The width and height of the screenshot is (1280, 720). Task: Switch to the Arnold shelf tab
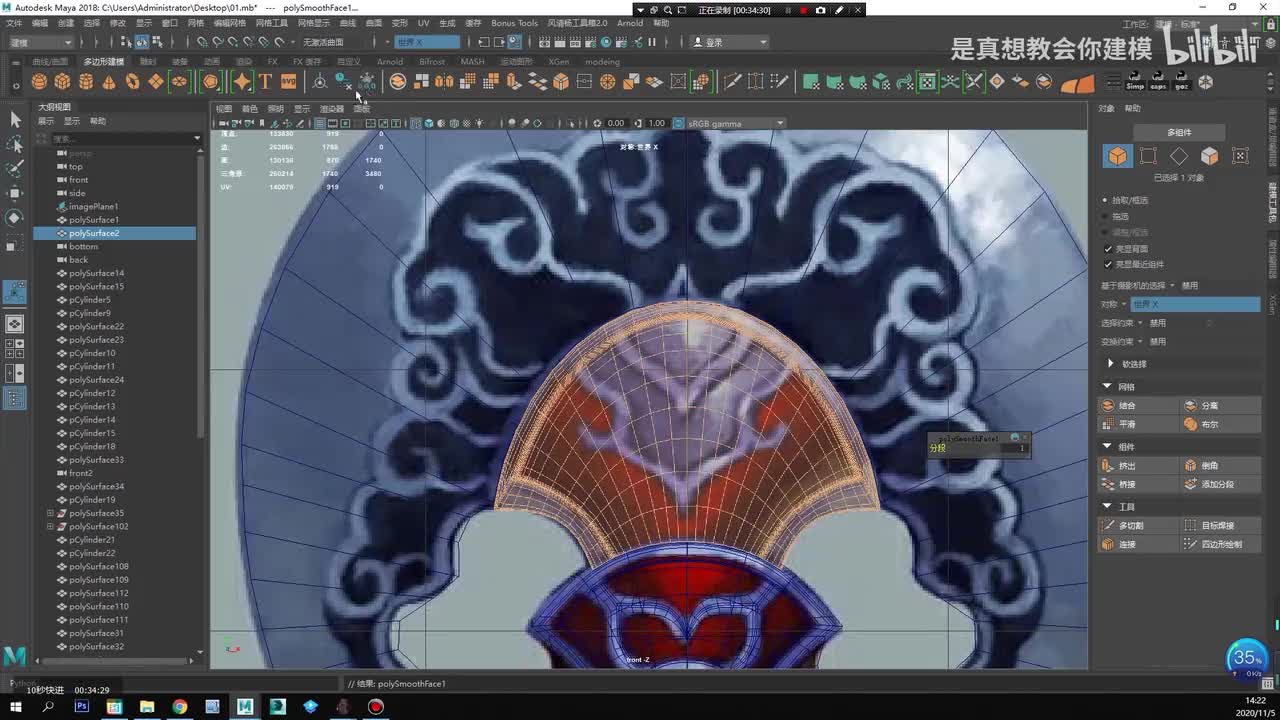390,62
